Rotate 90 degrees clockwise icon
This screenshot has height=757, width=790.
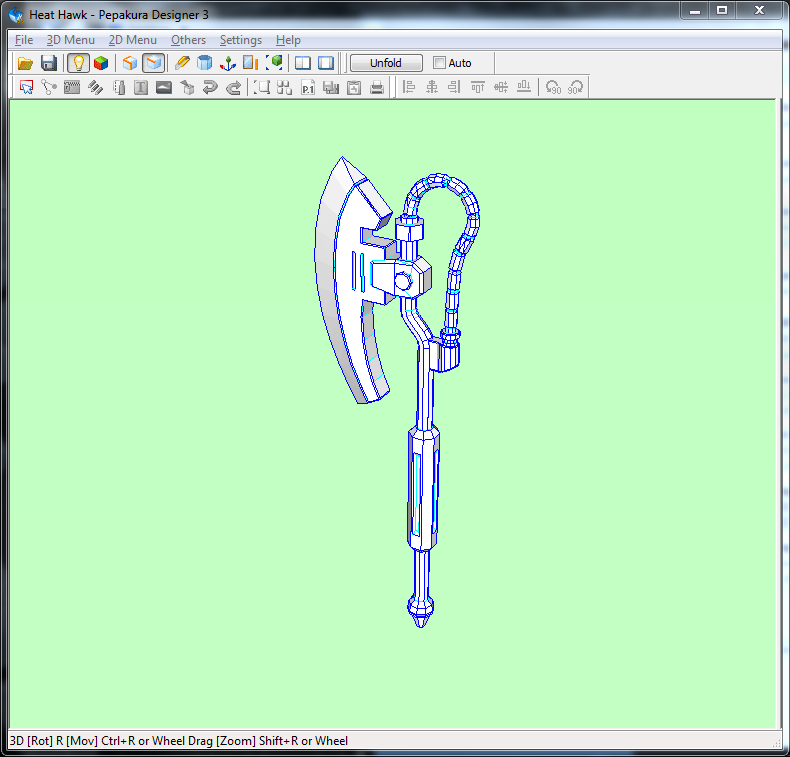pyautogui.click(x=575, y=87)
